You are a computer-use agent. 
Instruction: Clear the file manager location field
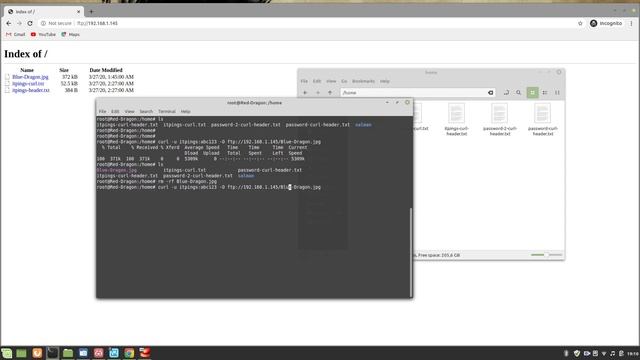click(x=490, y=93)
